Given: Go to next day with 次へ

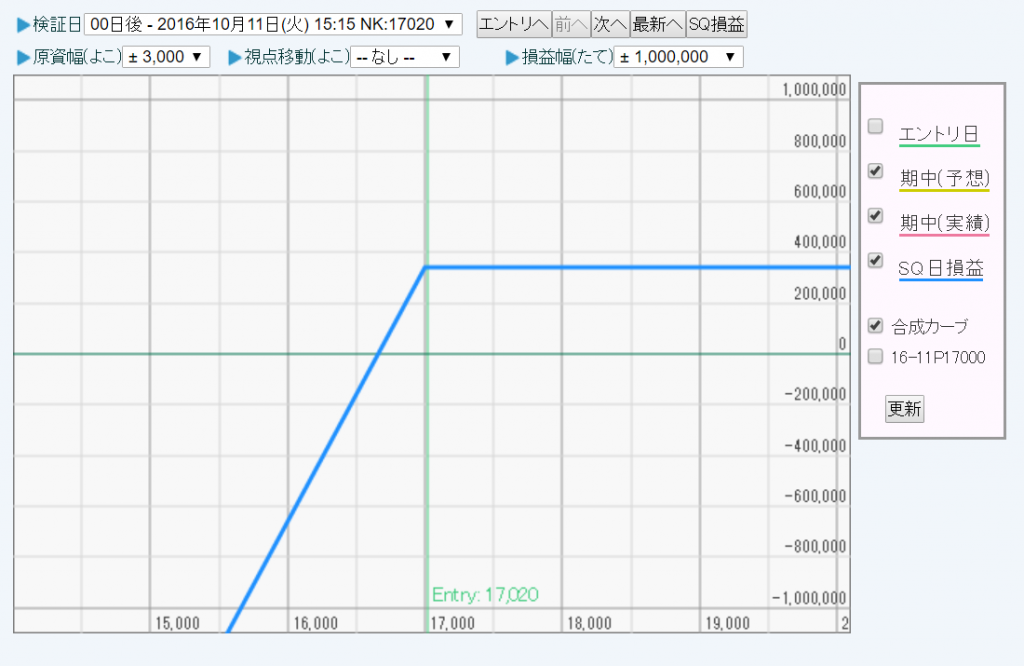Looking at the screenshot, I should [x=611, y=24].
